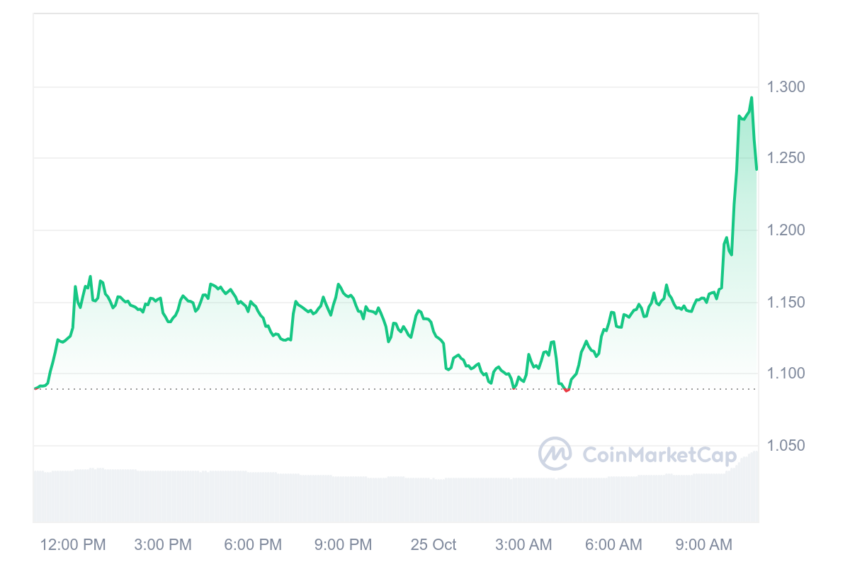Click the 1.250 price axis label

tap(785, 158)
